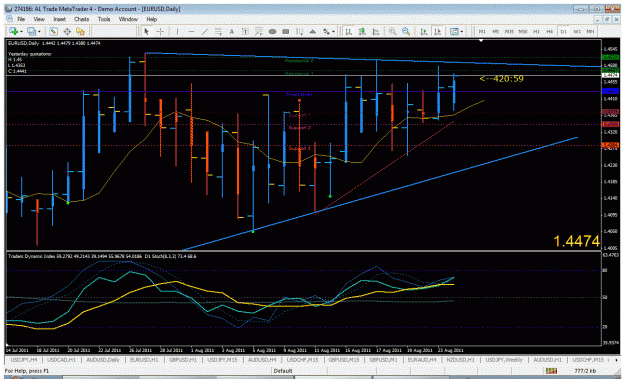The image size is (625, 379).
Task: Select the Vertical Line drawing tool
Action: pyautogui.click(x=177, y=31)
